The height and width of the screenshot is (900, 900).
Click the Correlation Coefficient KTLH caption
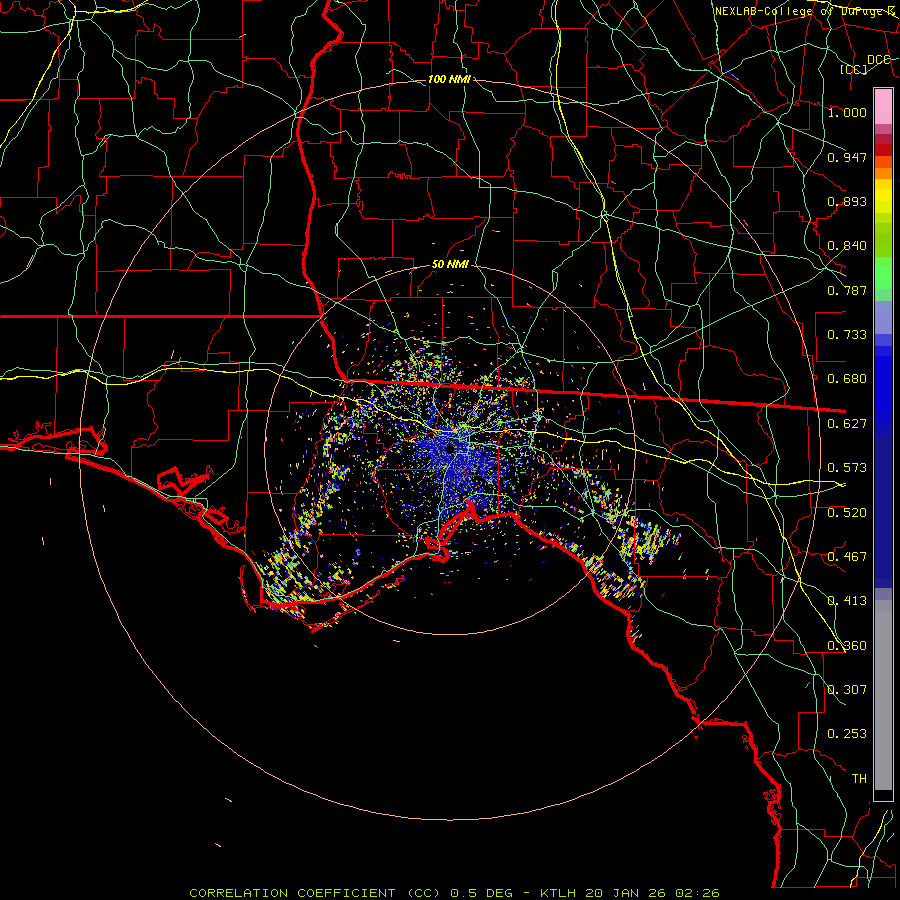pyautogui.click(x=454, y=893)
